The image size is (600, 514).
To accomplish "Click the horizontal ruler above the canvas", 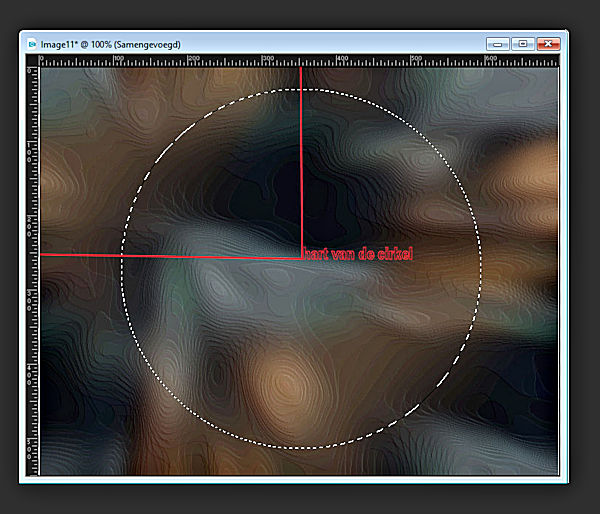I will [x=299, y=61].
